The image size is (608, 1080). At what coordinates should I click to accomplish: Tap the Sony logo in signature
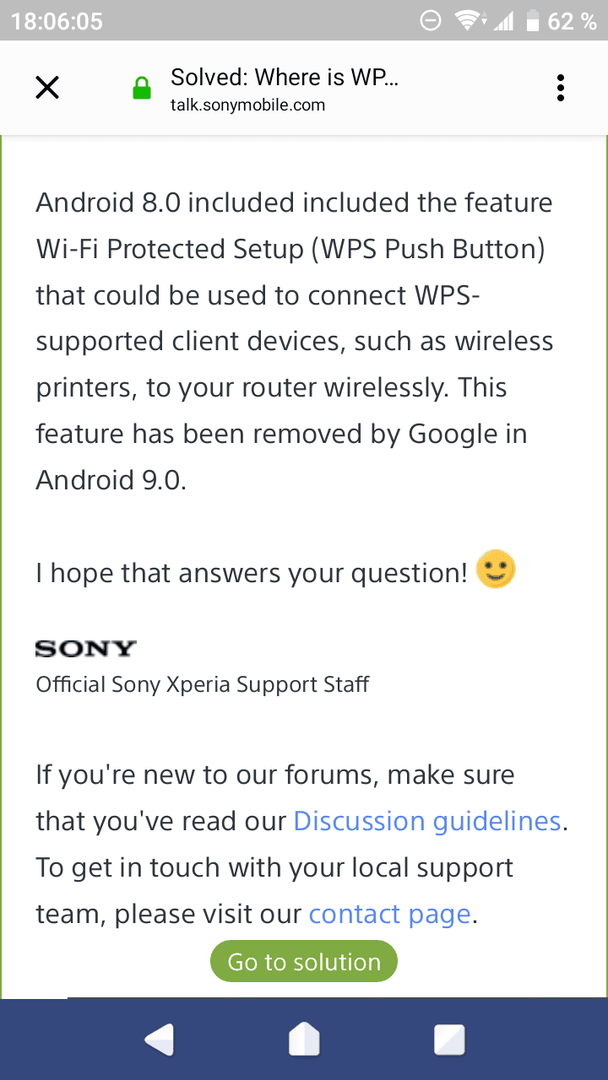click(86, 648)
